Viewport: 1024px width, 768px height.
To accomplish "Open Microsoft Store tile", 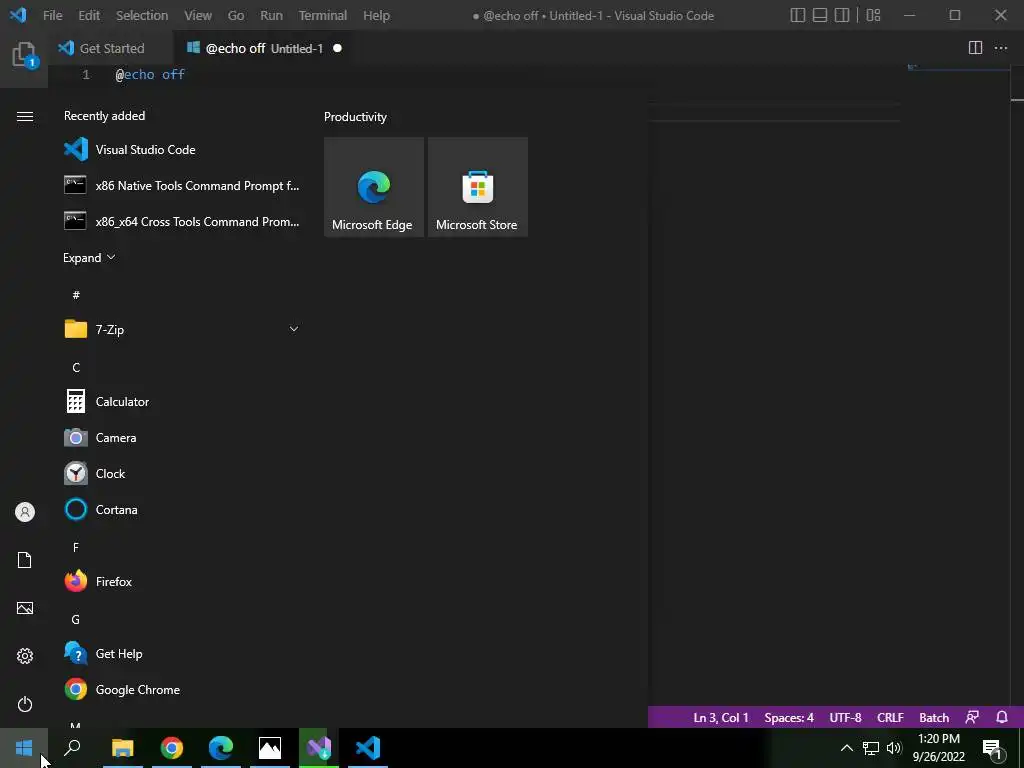I will click(477, 187).
